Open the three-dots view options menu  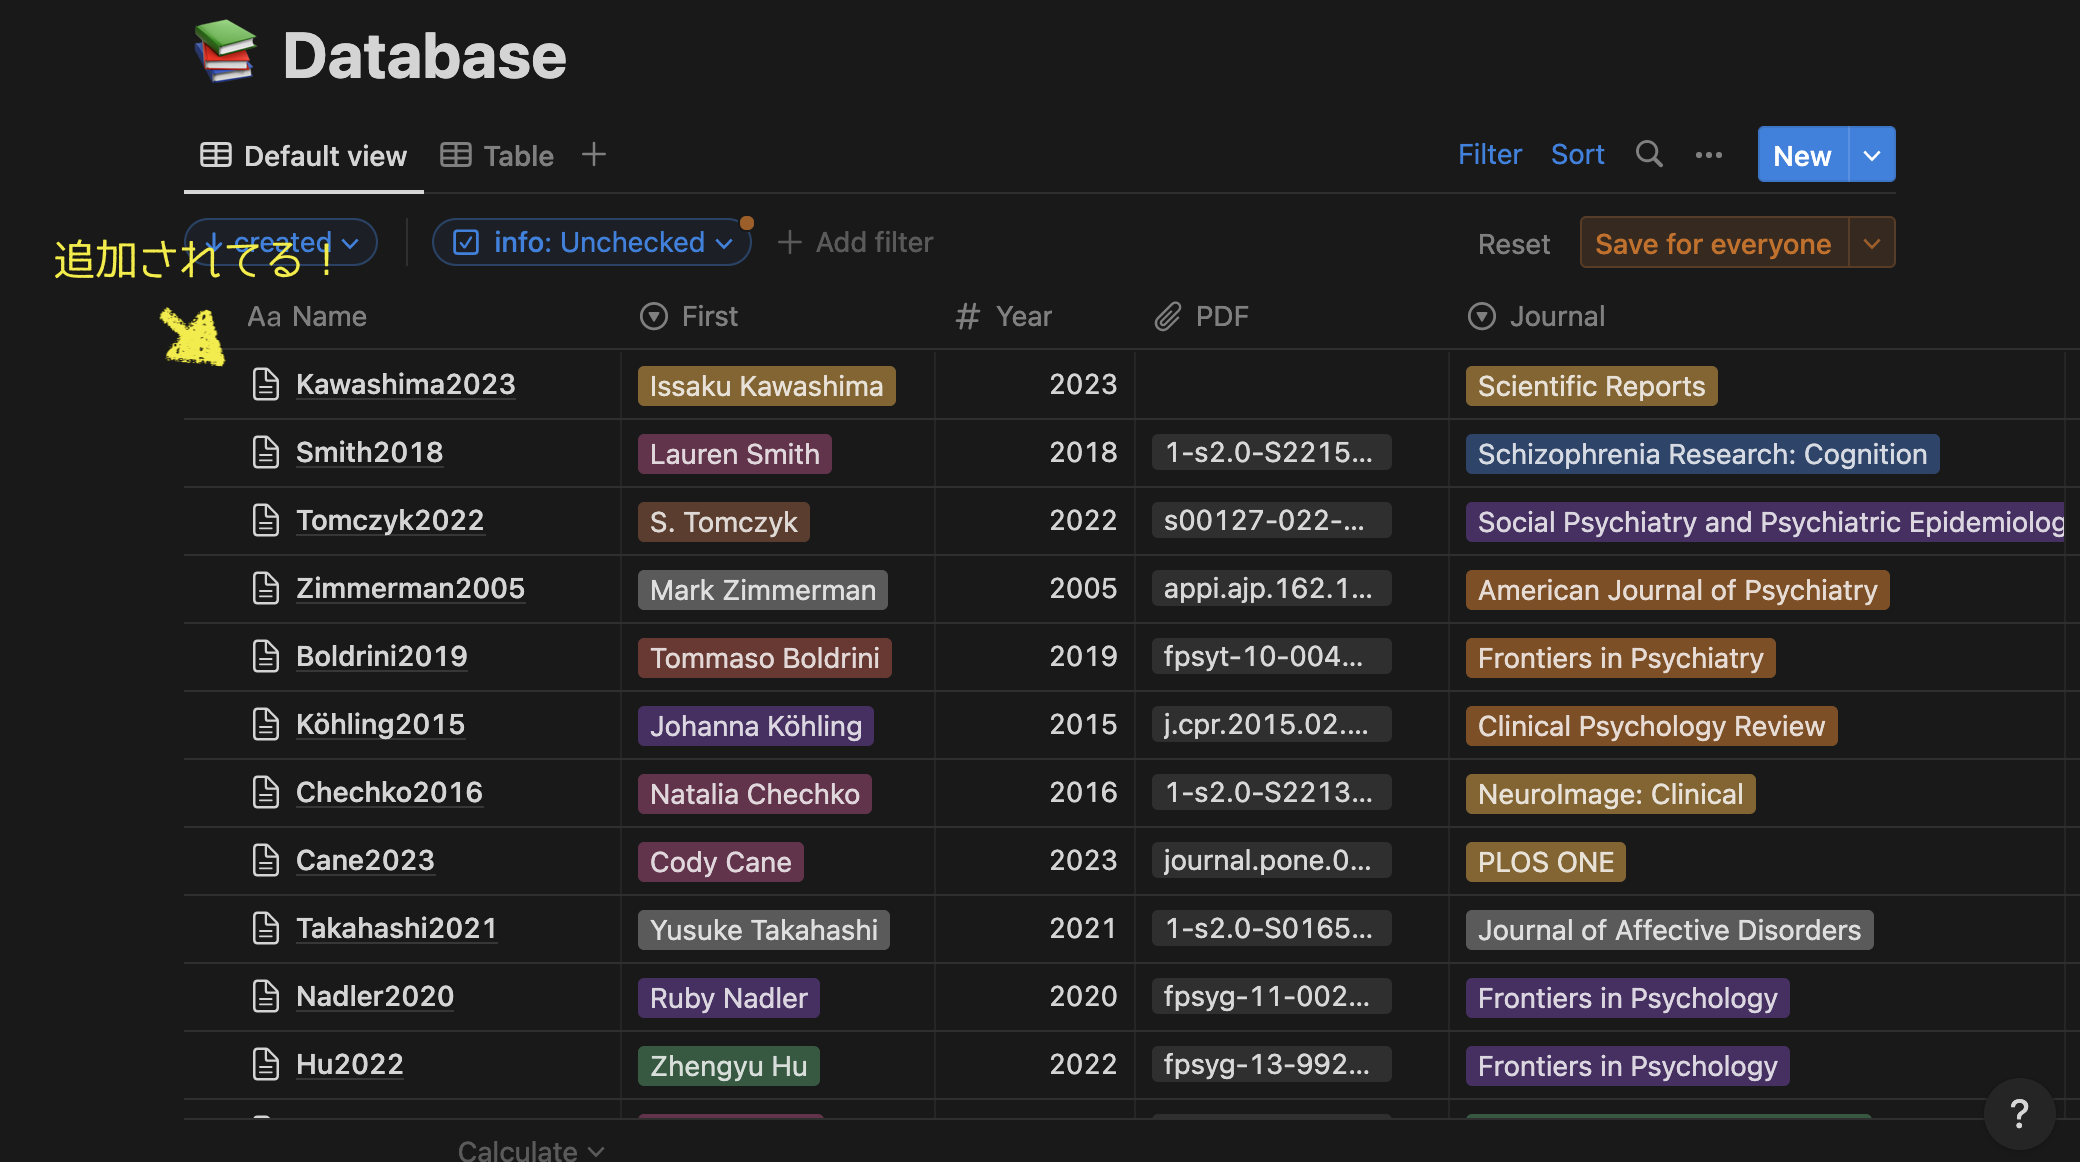1709,155
